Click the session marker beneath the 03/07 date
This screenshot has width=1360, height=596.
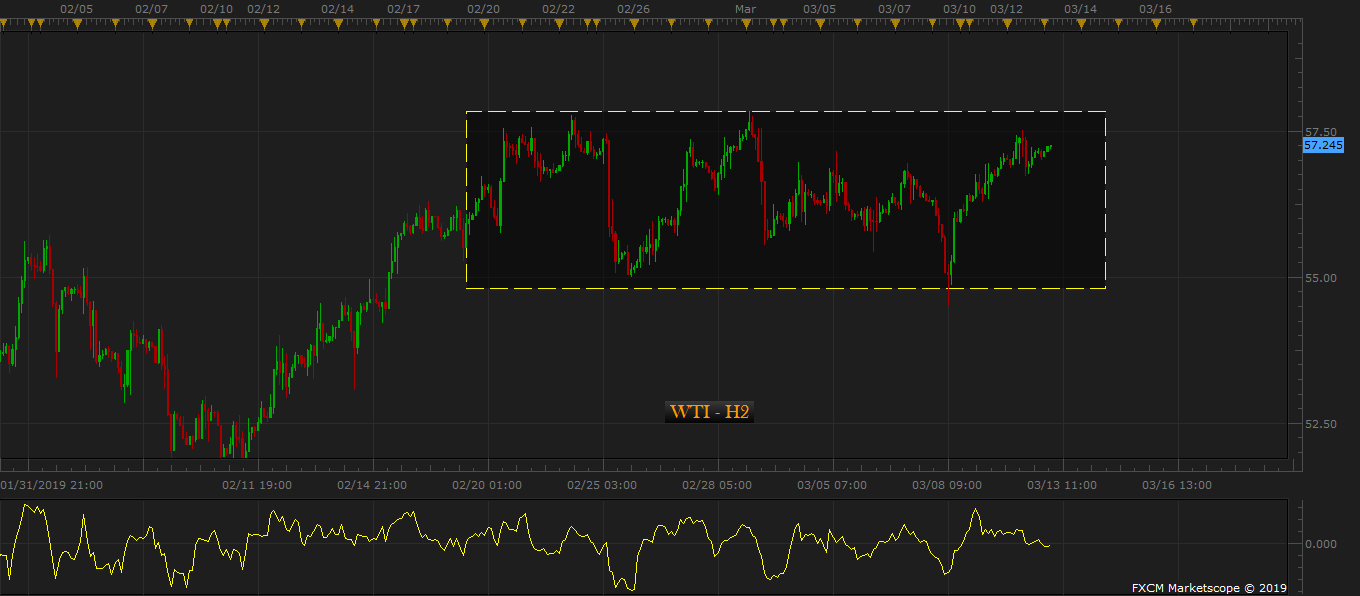tap(894, 25)
